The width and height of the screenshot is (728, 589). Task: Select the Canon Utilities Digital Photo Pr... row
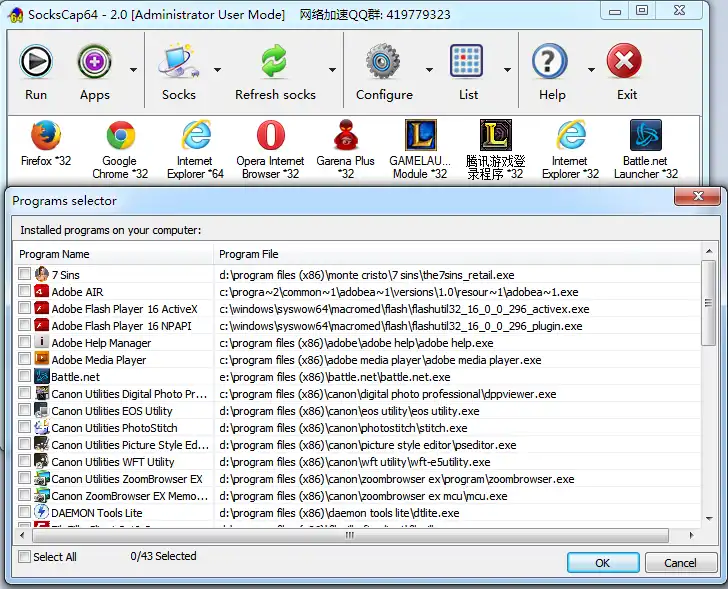click(357, 394)
